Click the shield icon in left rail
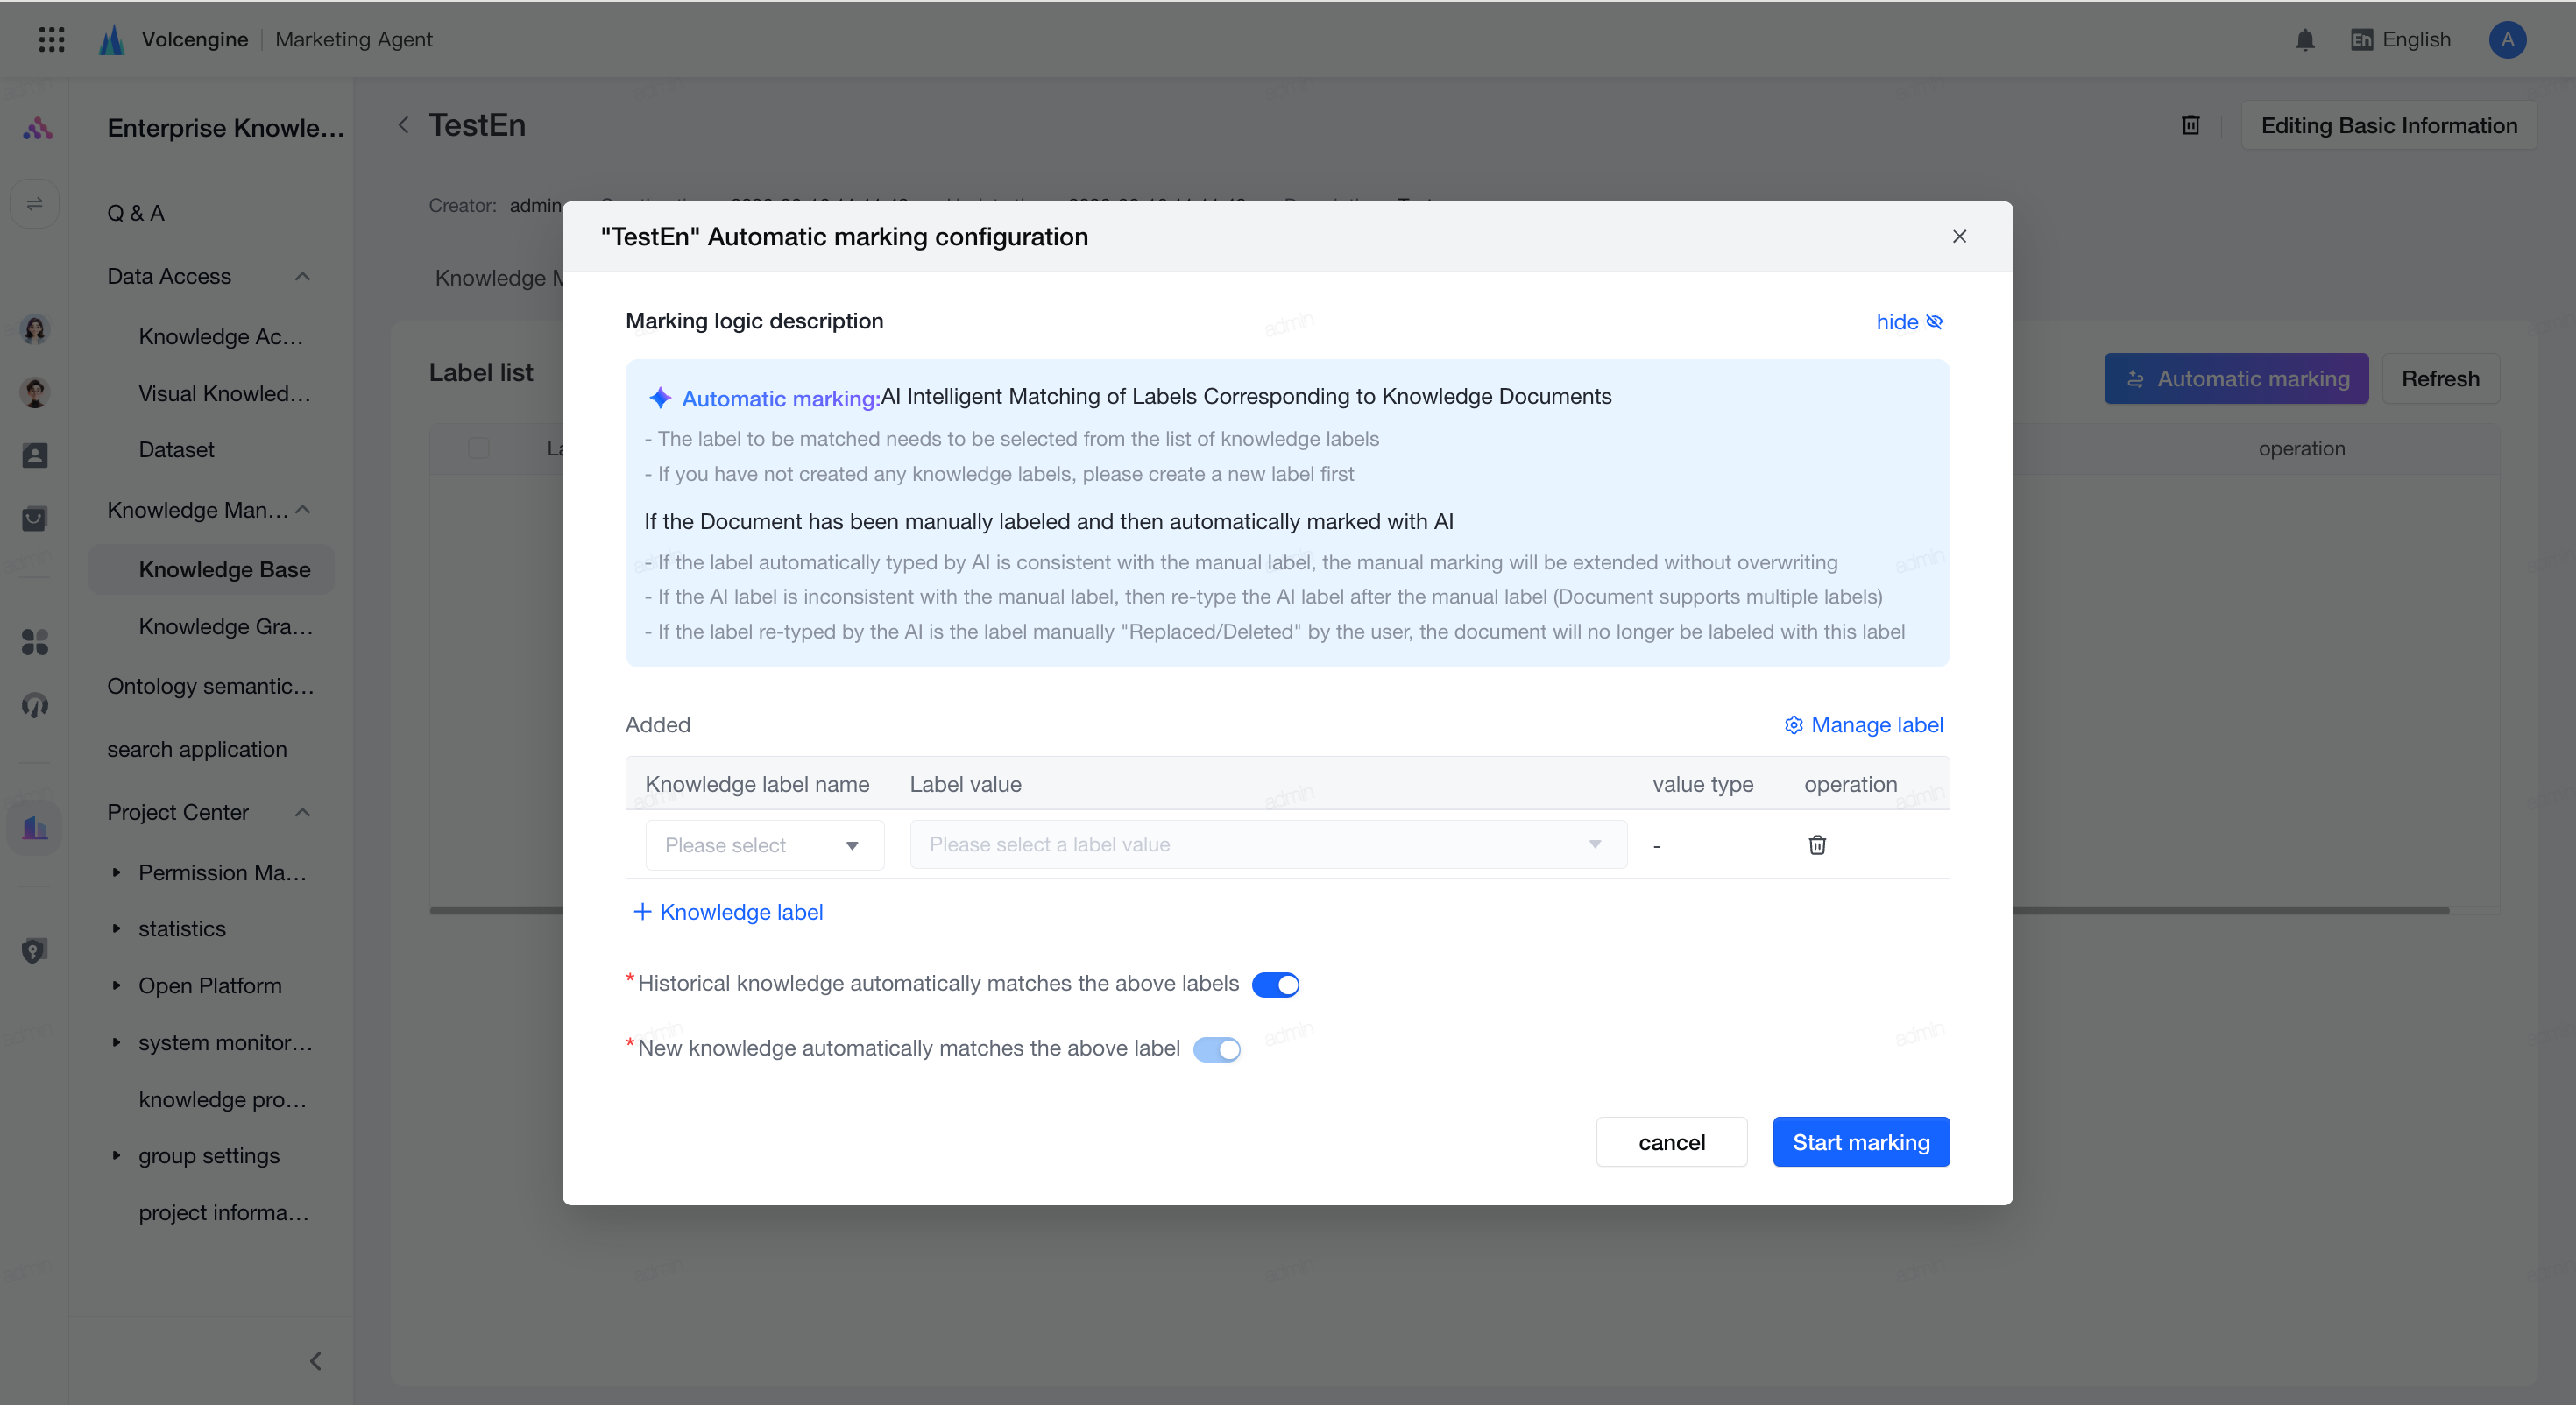The height and width of the screenshot is (1405, 2576). click(35, 950)
